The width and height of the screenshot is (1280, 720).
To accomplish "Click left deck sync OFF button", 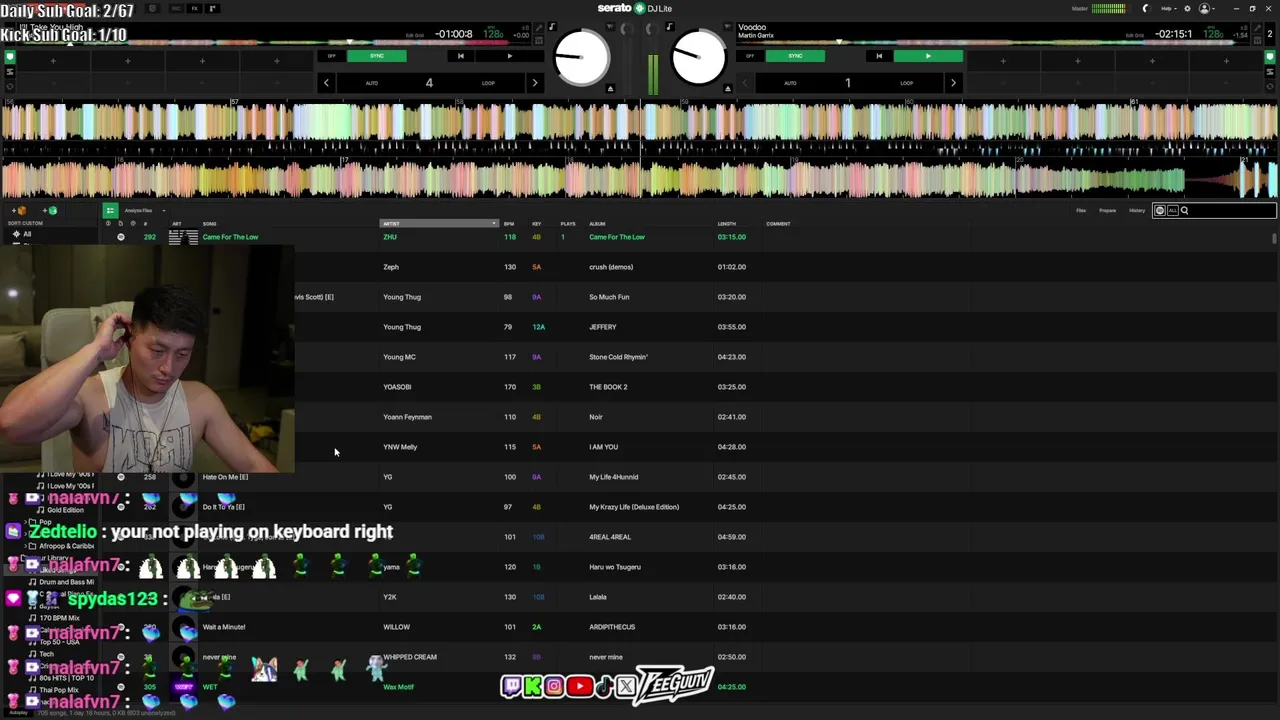I will pyautogui.click(x=332, y=56).
